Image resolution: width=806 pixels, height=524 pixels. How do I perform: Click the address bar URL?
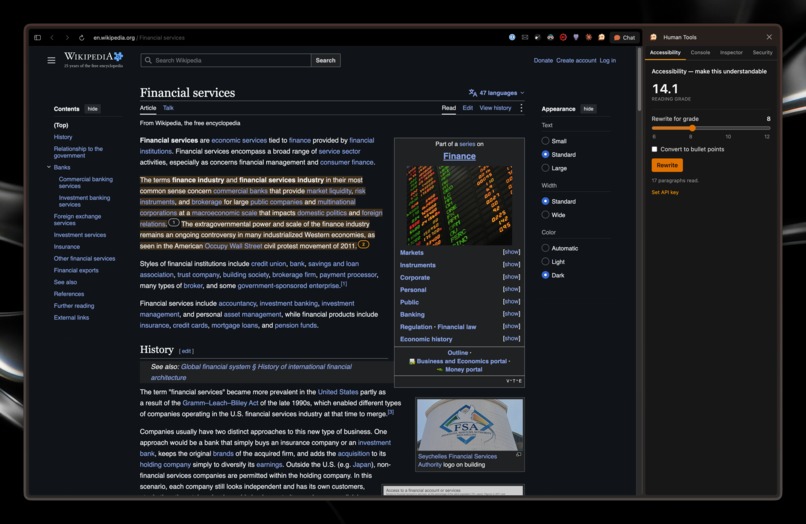click(139, 38)
